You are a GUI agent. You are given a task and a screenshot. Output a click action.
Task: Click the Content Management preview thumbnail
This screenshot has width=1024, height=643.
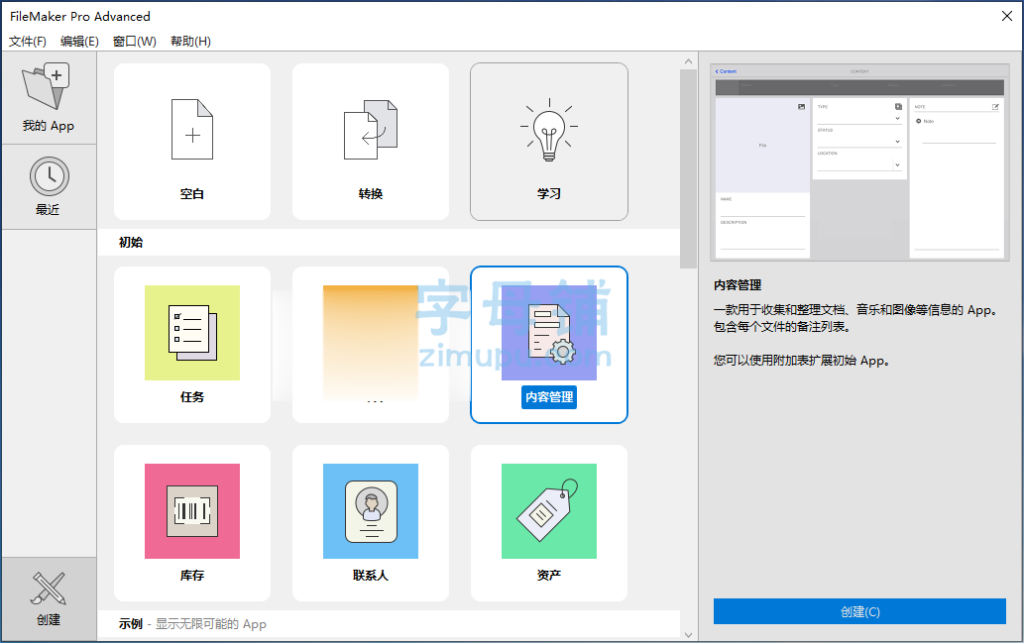pos(859,163)
